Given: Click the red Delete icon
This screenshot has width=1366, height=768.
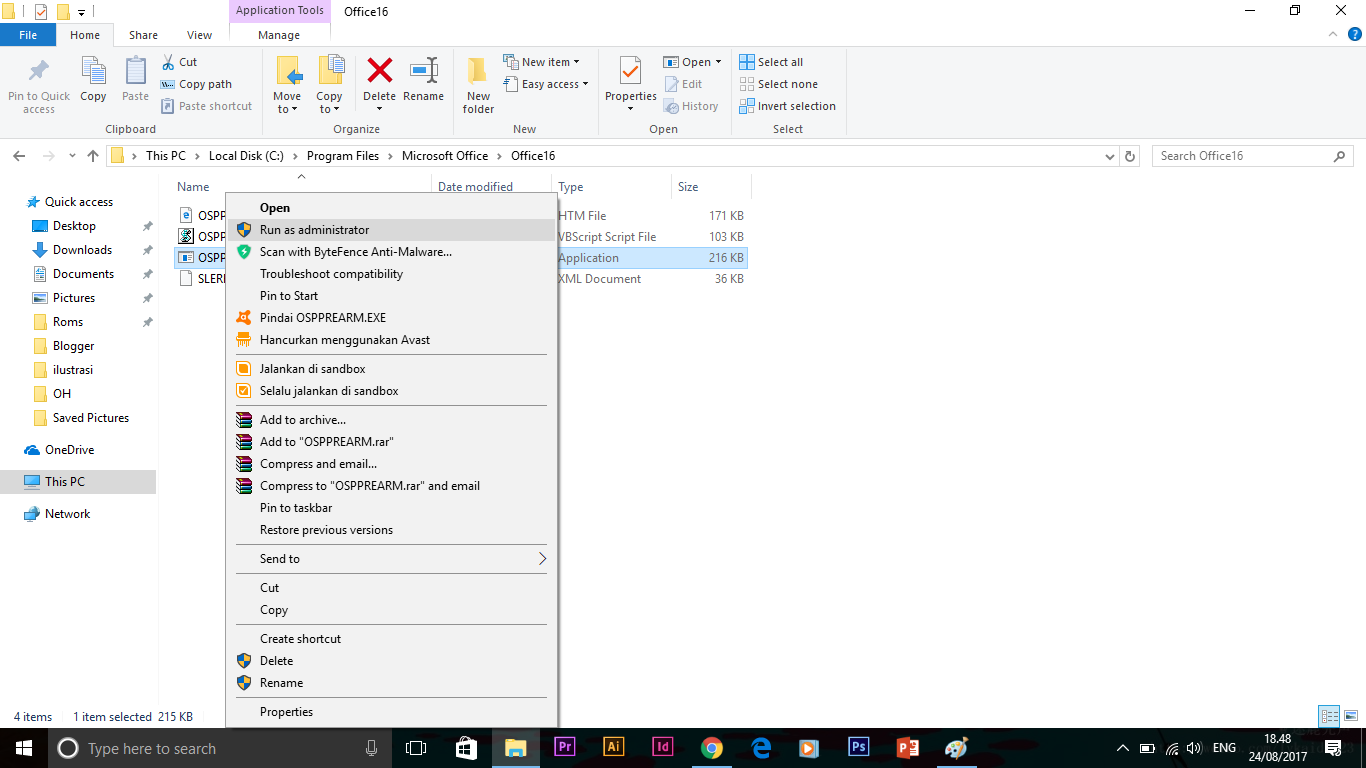Looking at the screenshot, I should [x=380, y=70].
